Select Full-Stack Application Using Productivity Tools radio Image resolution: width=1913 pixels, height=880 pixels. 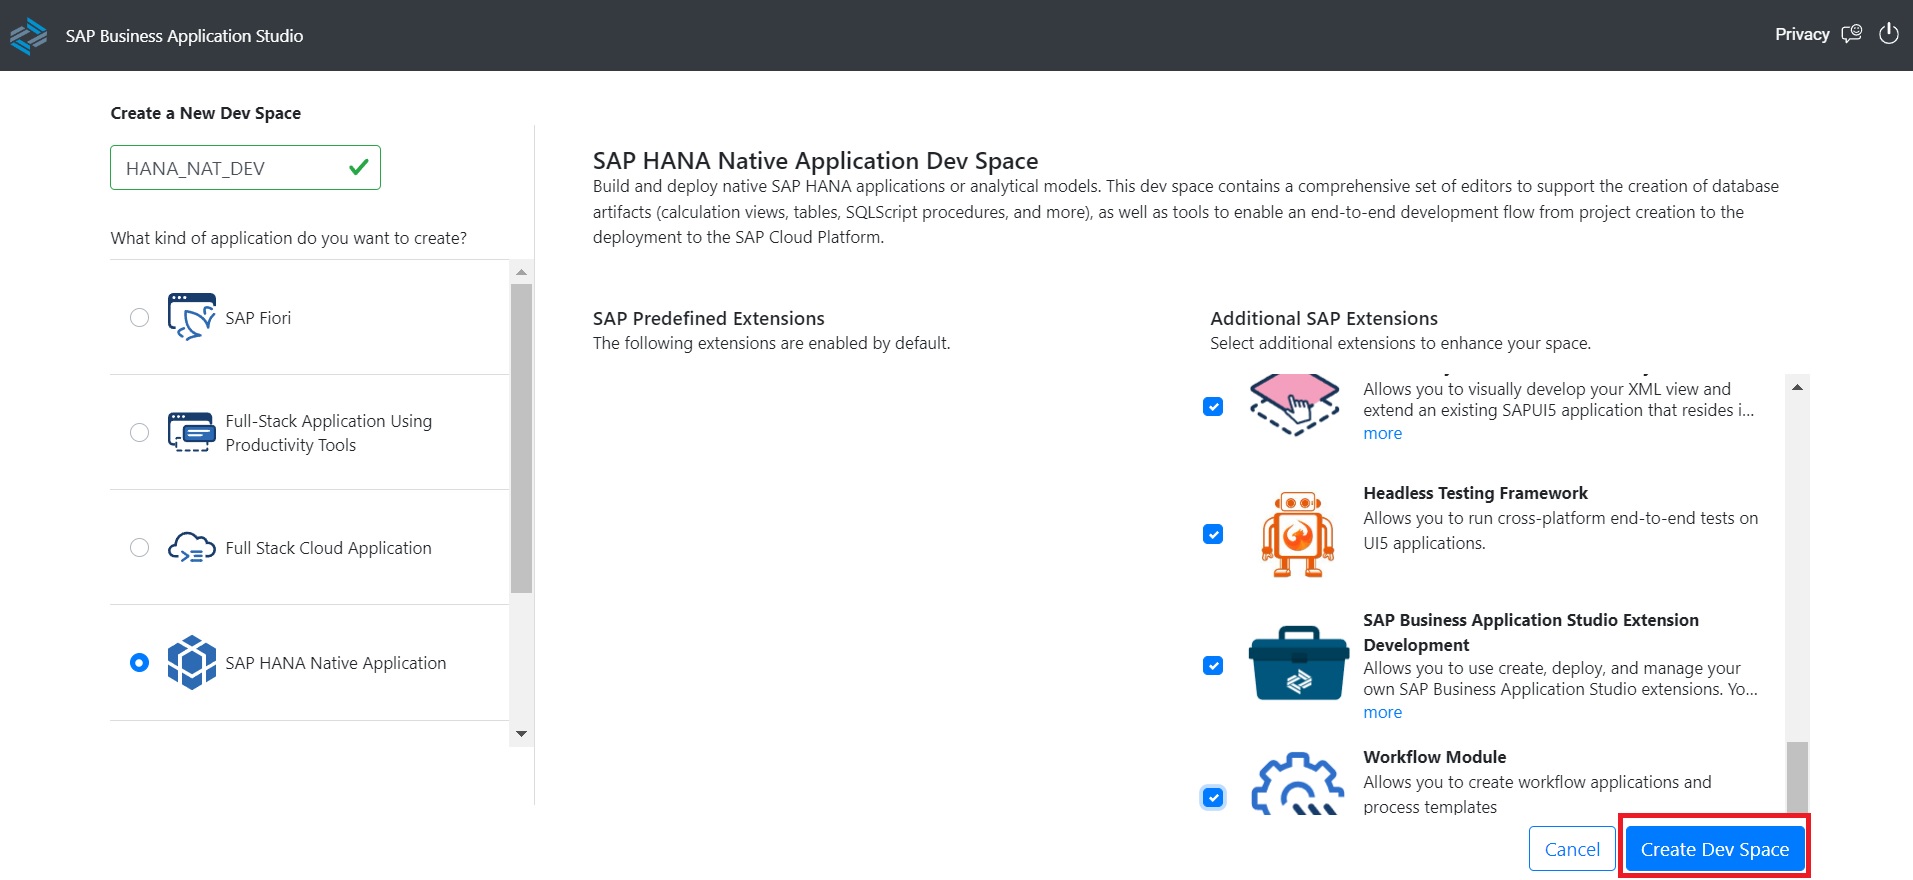pyautogui.click(x=139, y=432)
